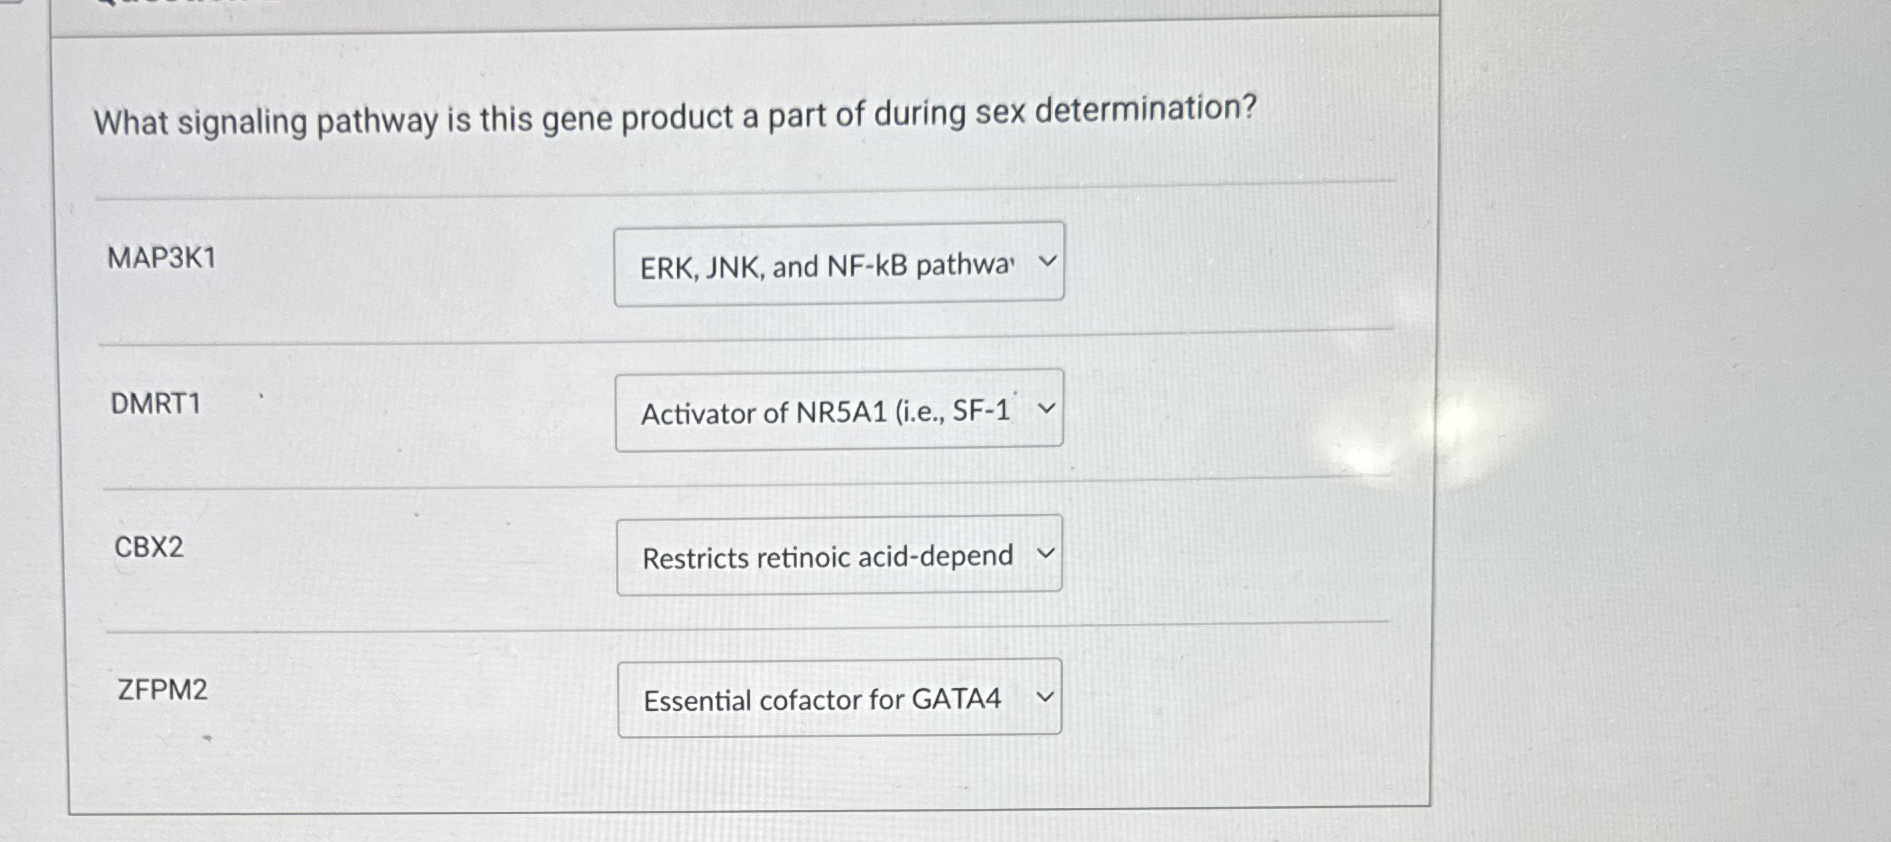Choose Restricts retinoic acid-dependent answer
The image size is (1891, 842).
pyautogui.click(x=826, y=558)
